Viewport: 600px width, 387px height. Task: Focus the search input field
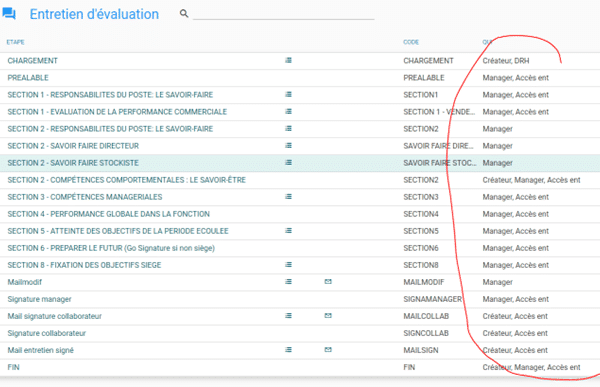284,14
